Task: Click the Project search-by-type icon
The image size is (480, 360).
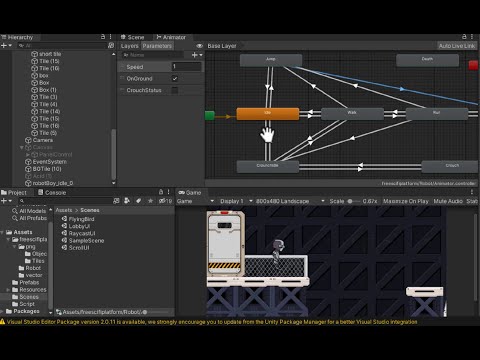Action: 116,201
